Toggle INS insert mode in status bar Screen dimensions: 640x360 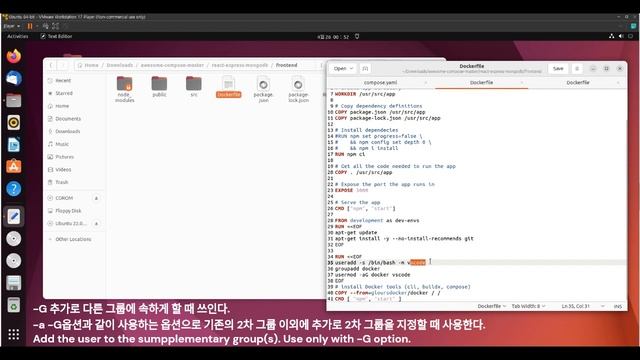click(618, 306)
